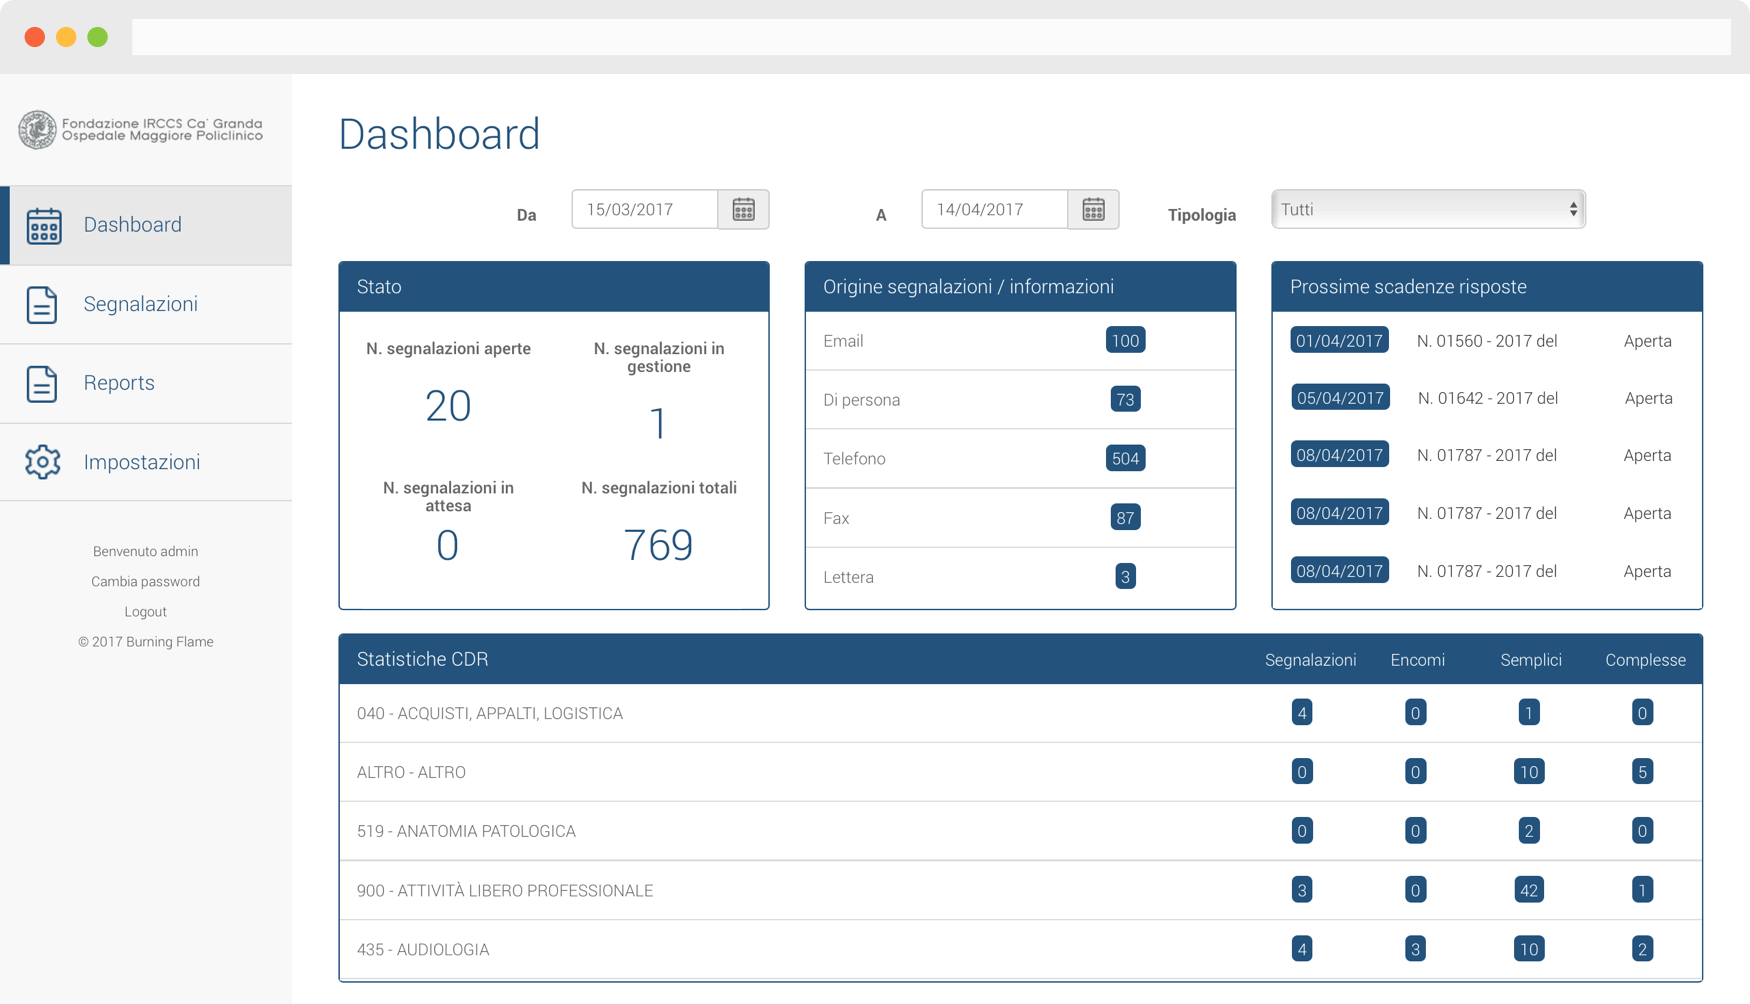Click the segnalazioni in gestione count 1
Screen dimensions: 1750x1004
coord(658,423)
